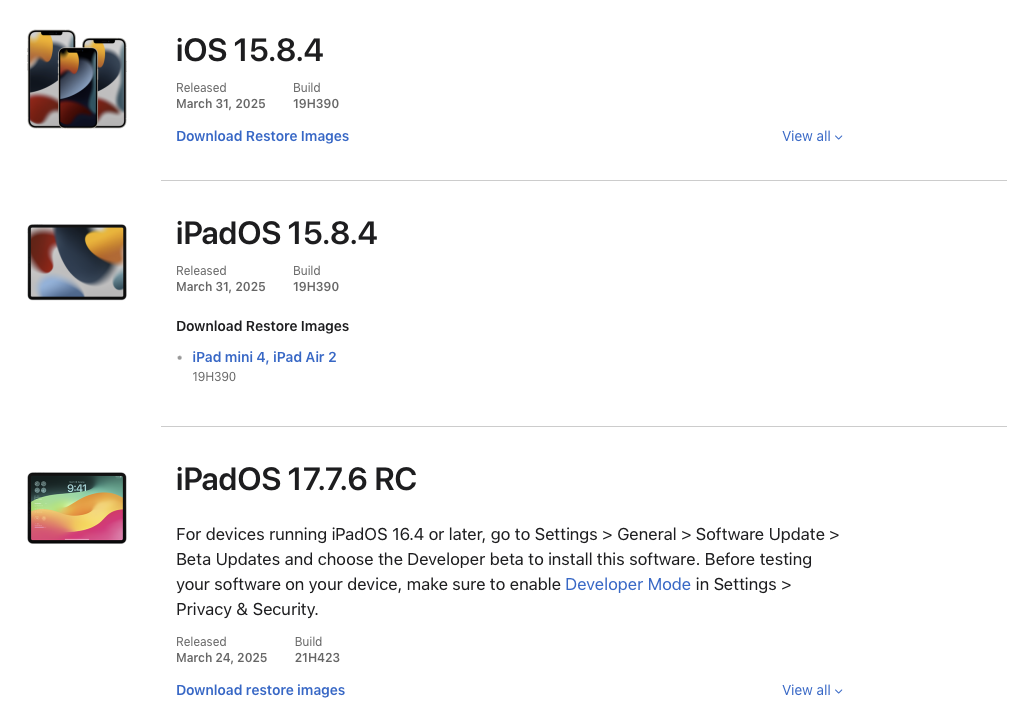Open the Developer Mode link
Image resolution: width=1022 pixels, height=726 pixels.
627,584
